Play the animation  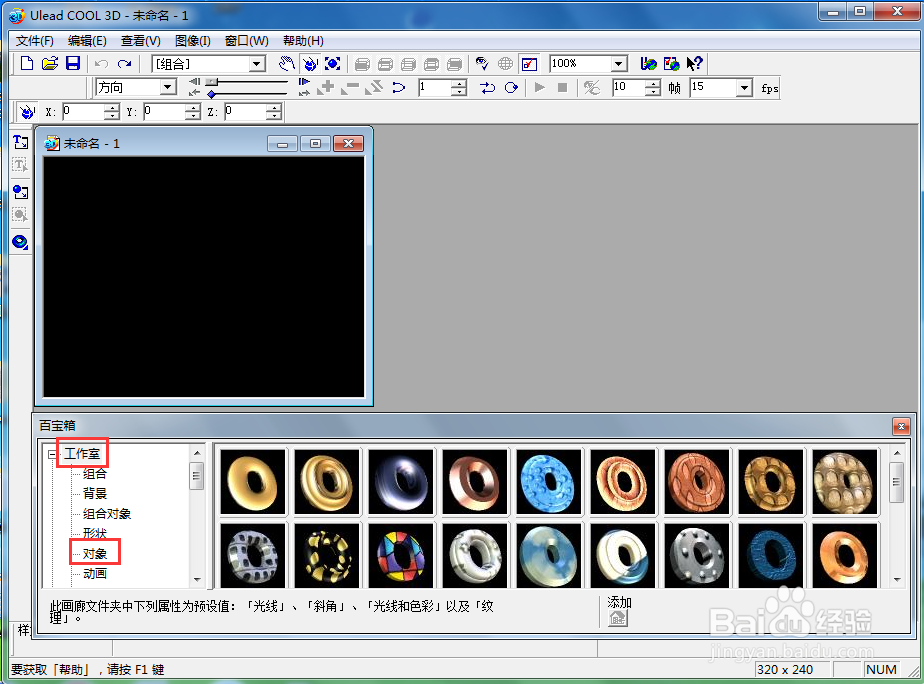point(539,88)
